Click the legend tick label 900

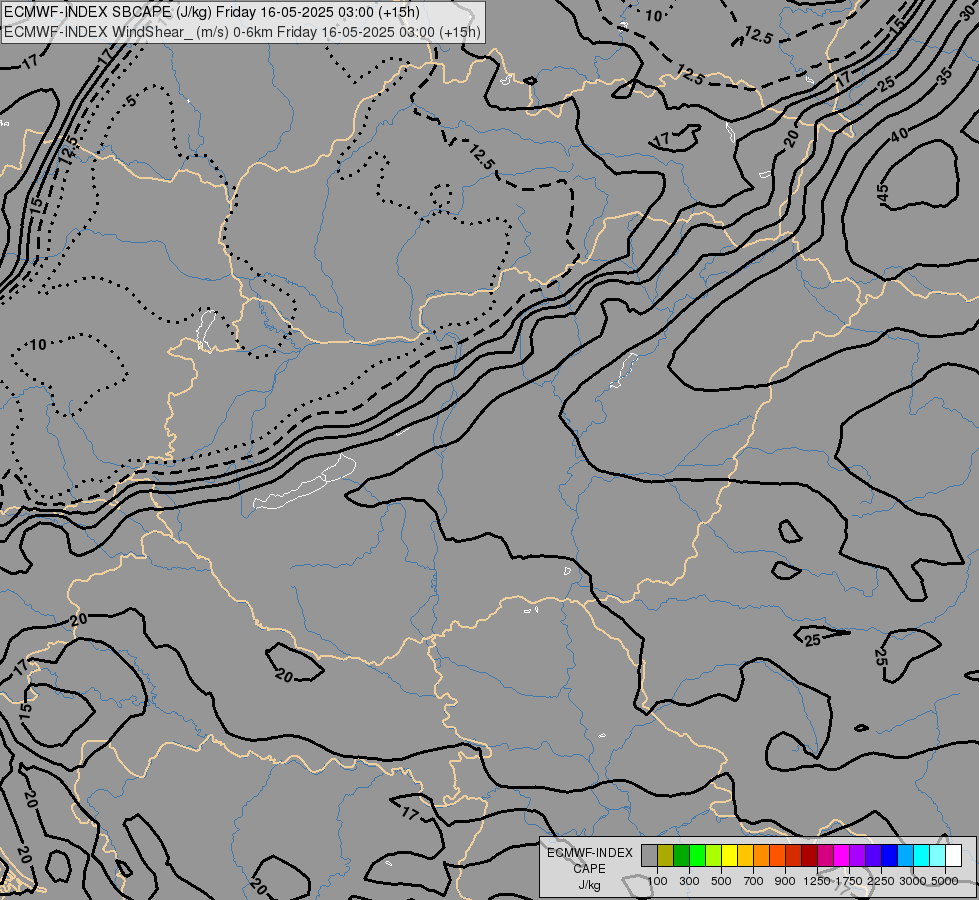(785, 881)
